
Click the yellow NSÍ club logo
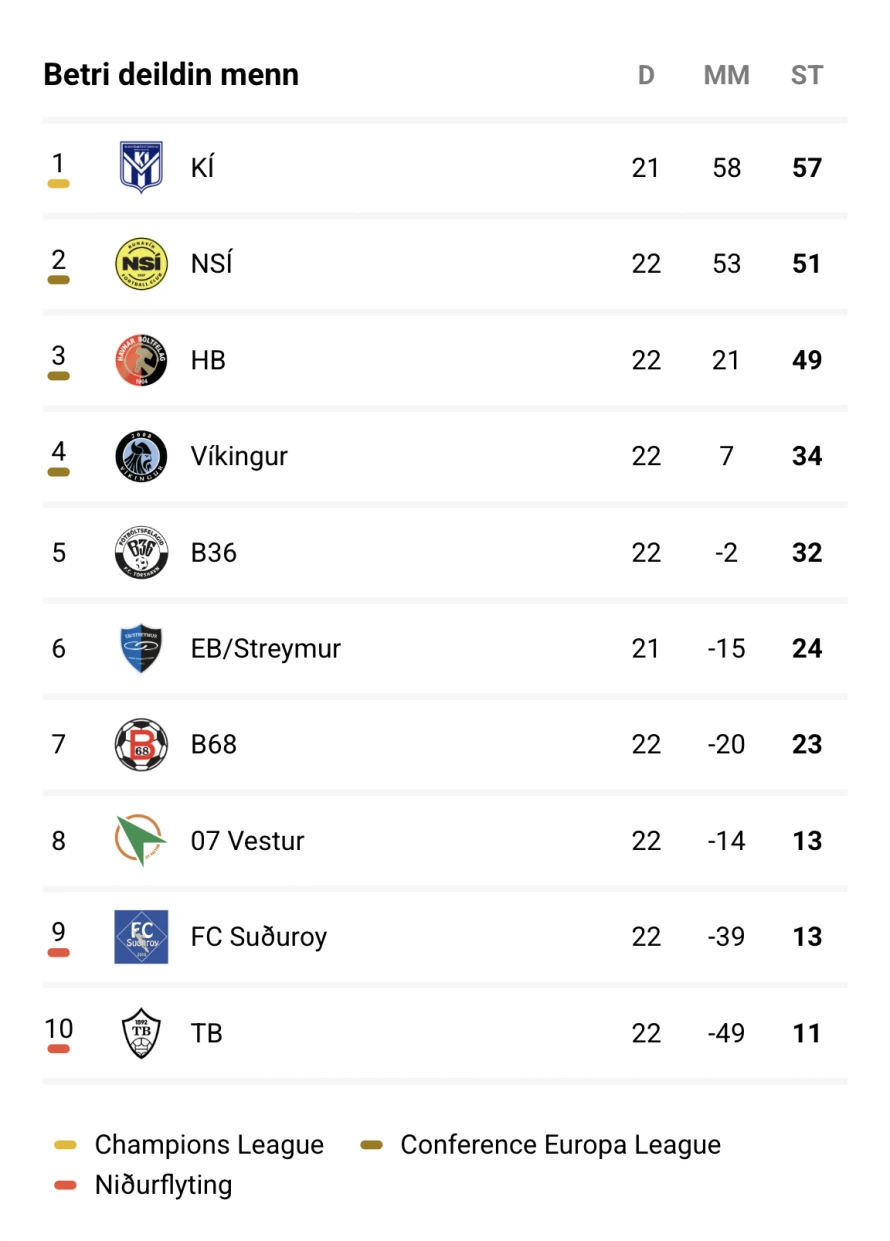click(141, 264)
